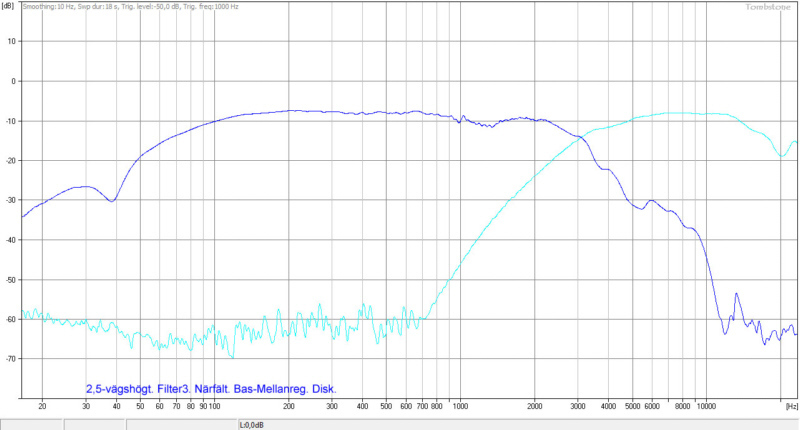Select the -70 dB y-axis label
This screenshot has width=800, height=430.
(x=11, y=359)
